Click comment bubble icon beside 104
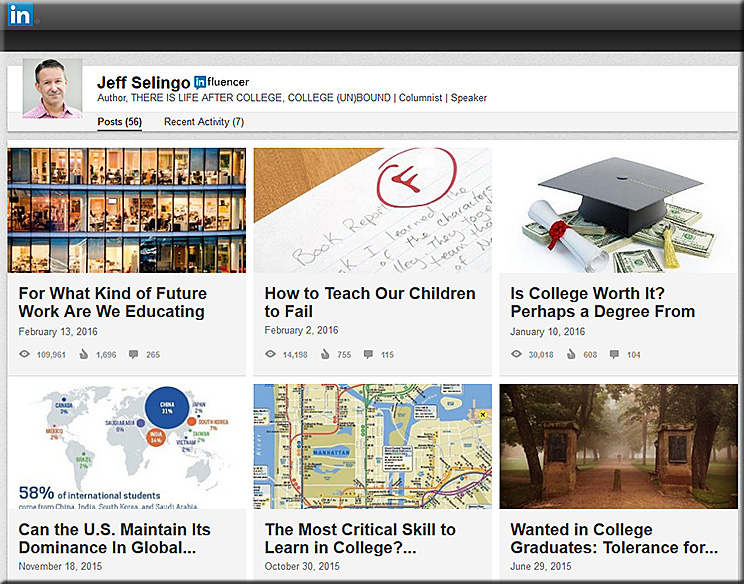Viewport: 744px width, 584px height. (614, 354)
